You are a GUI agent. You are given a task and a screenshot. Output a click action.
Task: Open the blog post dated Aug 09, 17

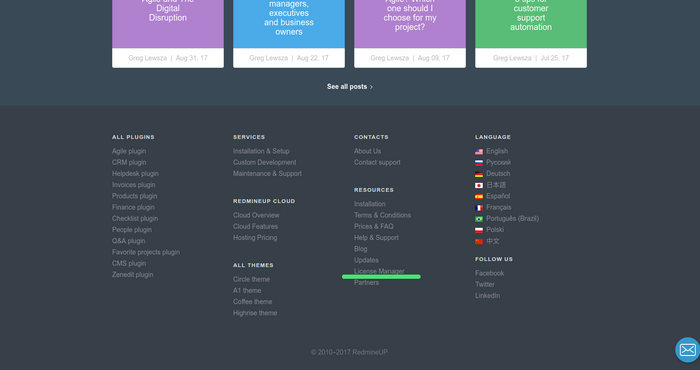click(410, 34)
